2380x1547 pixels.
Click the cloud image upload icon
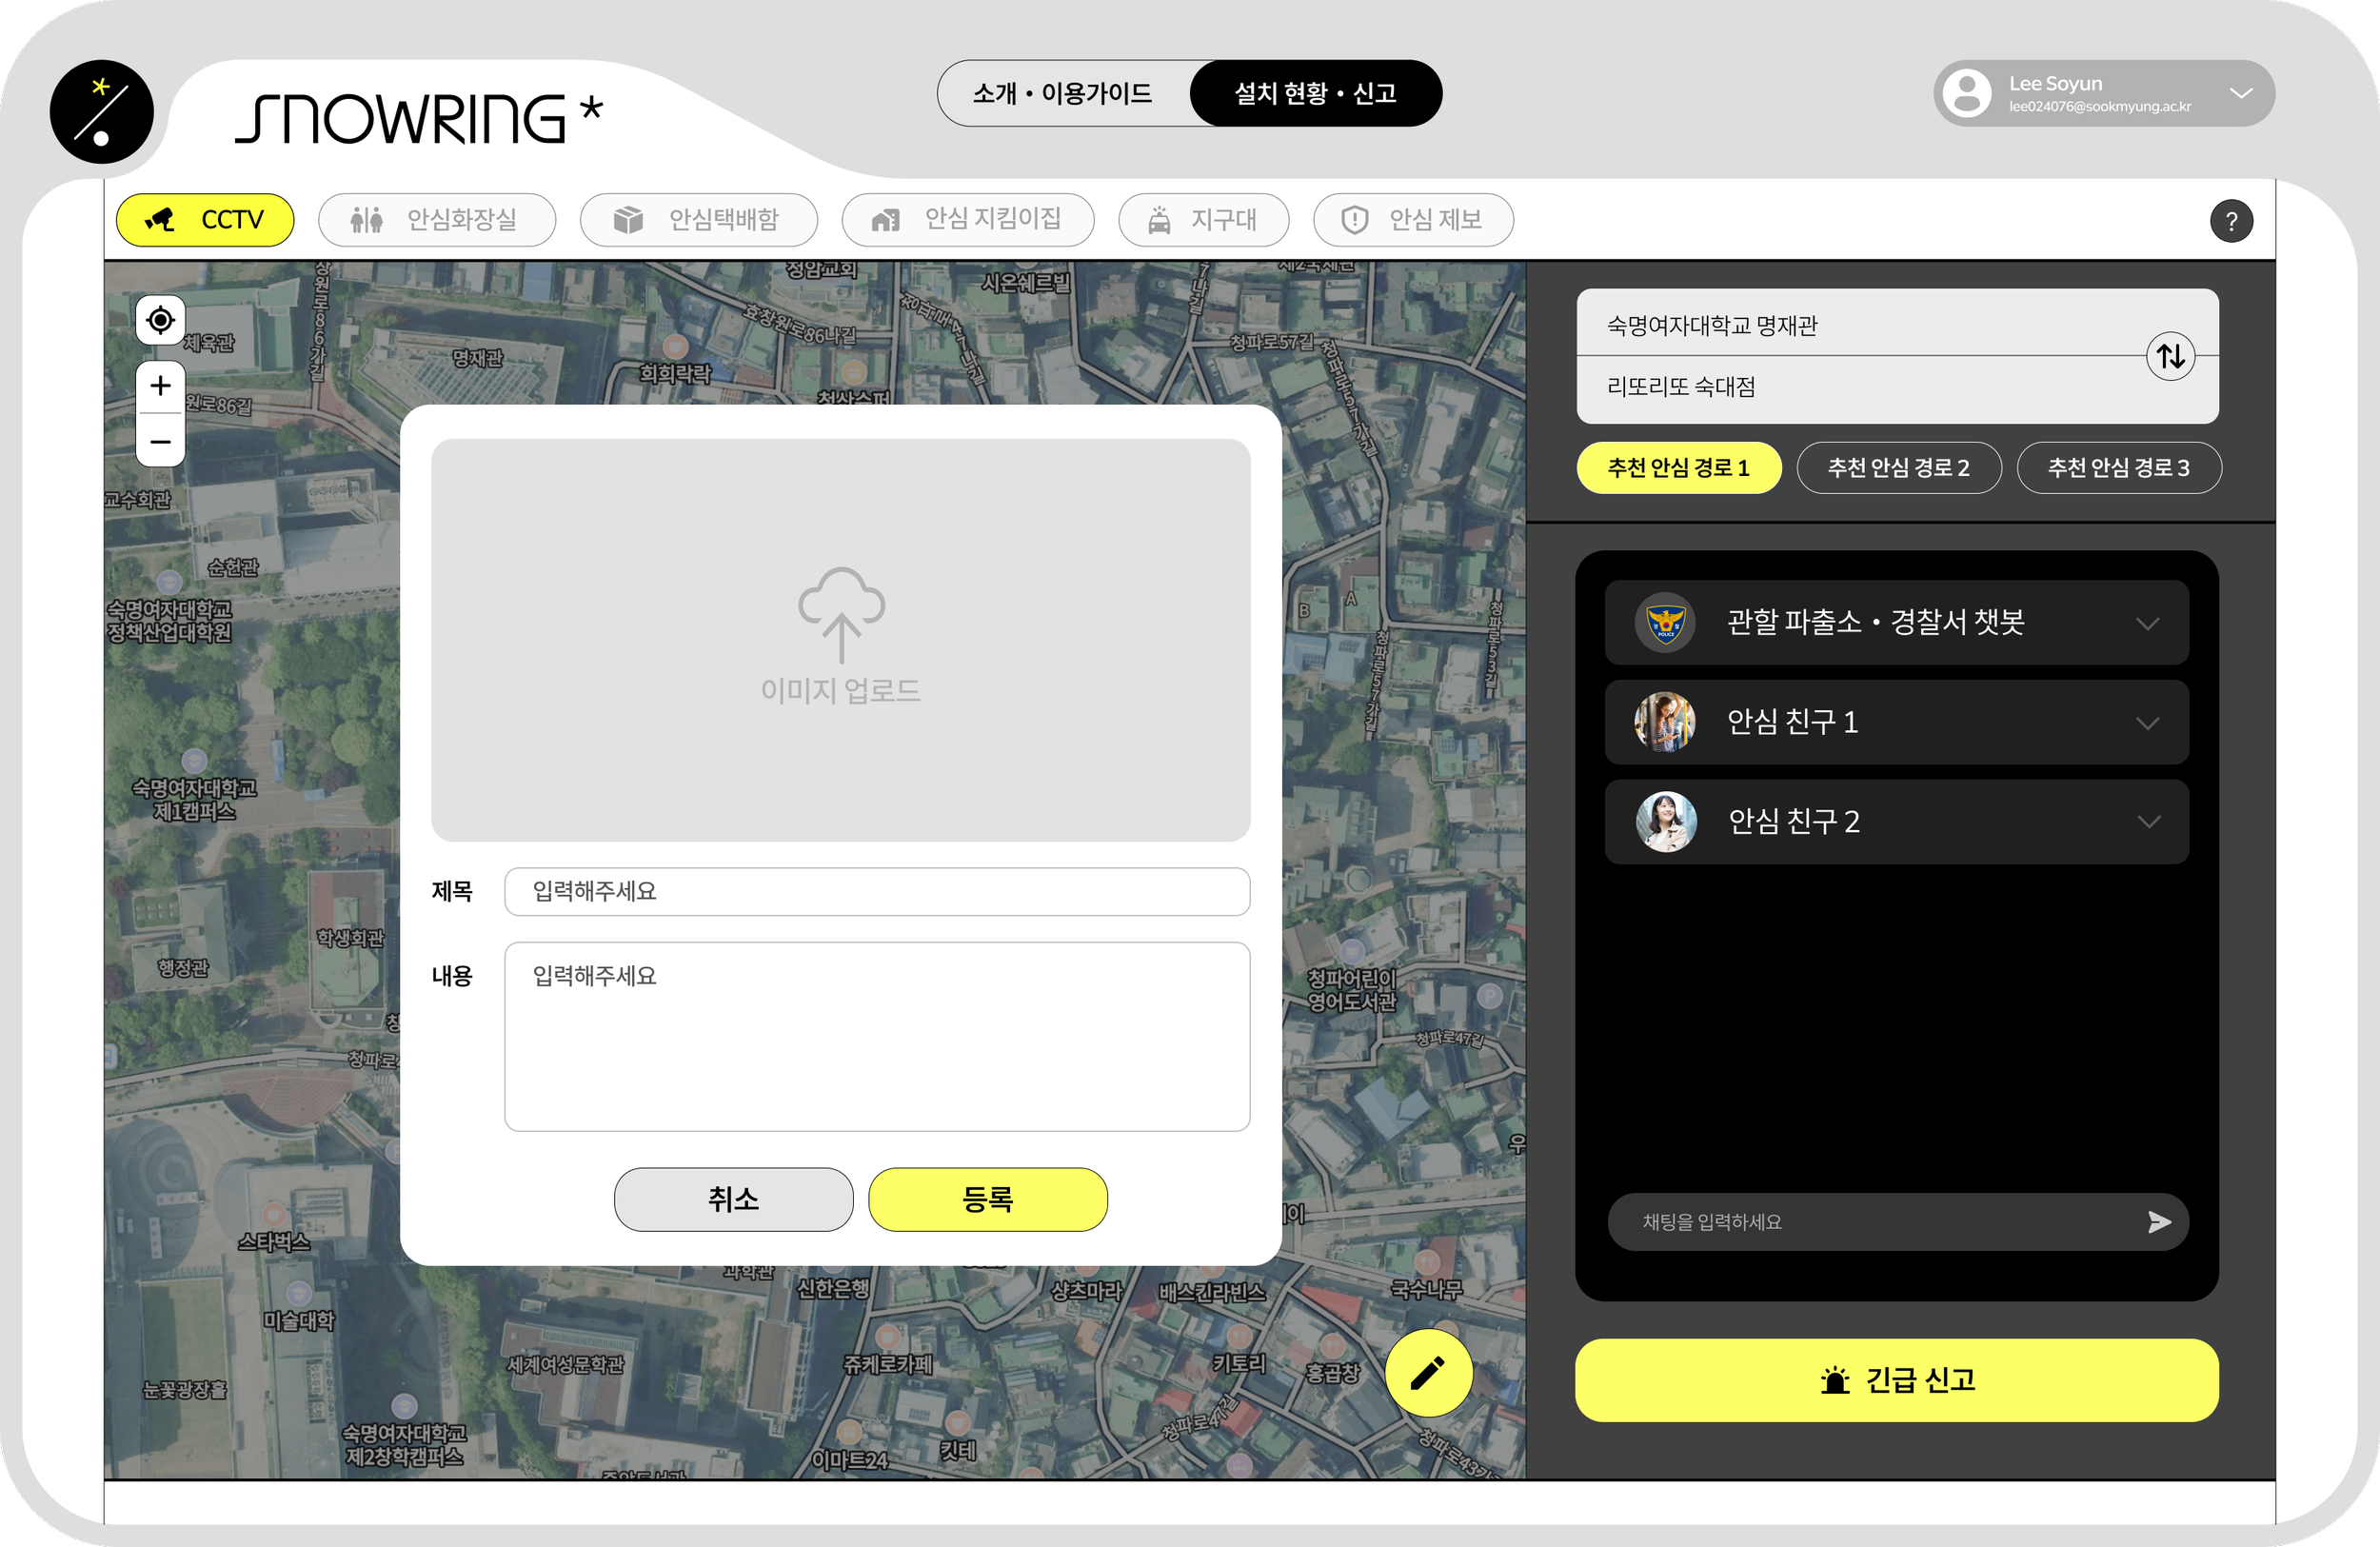[841, 613]
